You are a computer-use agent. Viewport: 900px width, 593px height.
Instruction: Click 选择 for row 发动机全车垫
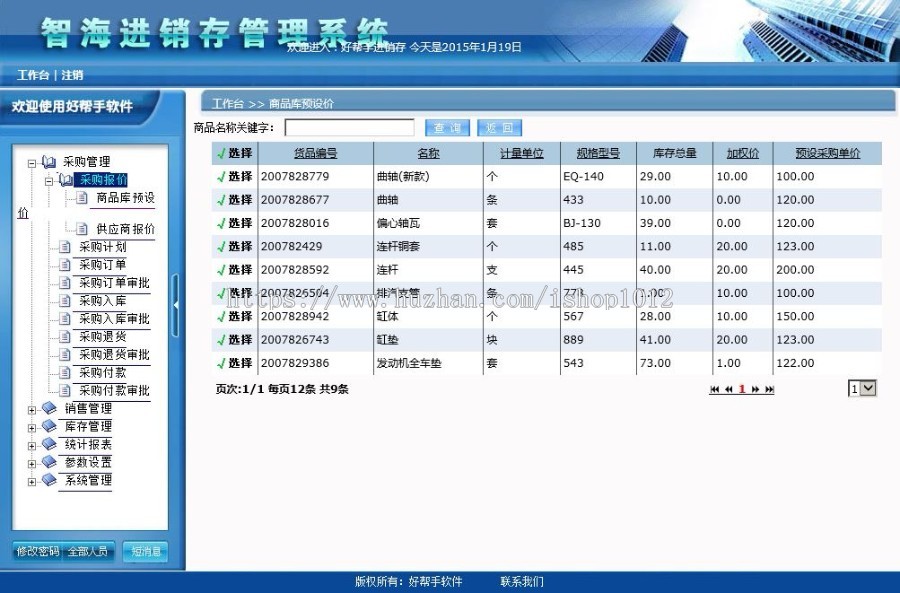pyautogui.click(x=235, y=363)
